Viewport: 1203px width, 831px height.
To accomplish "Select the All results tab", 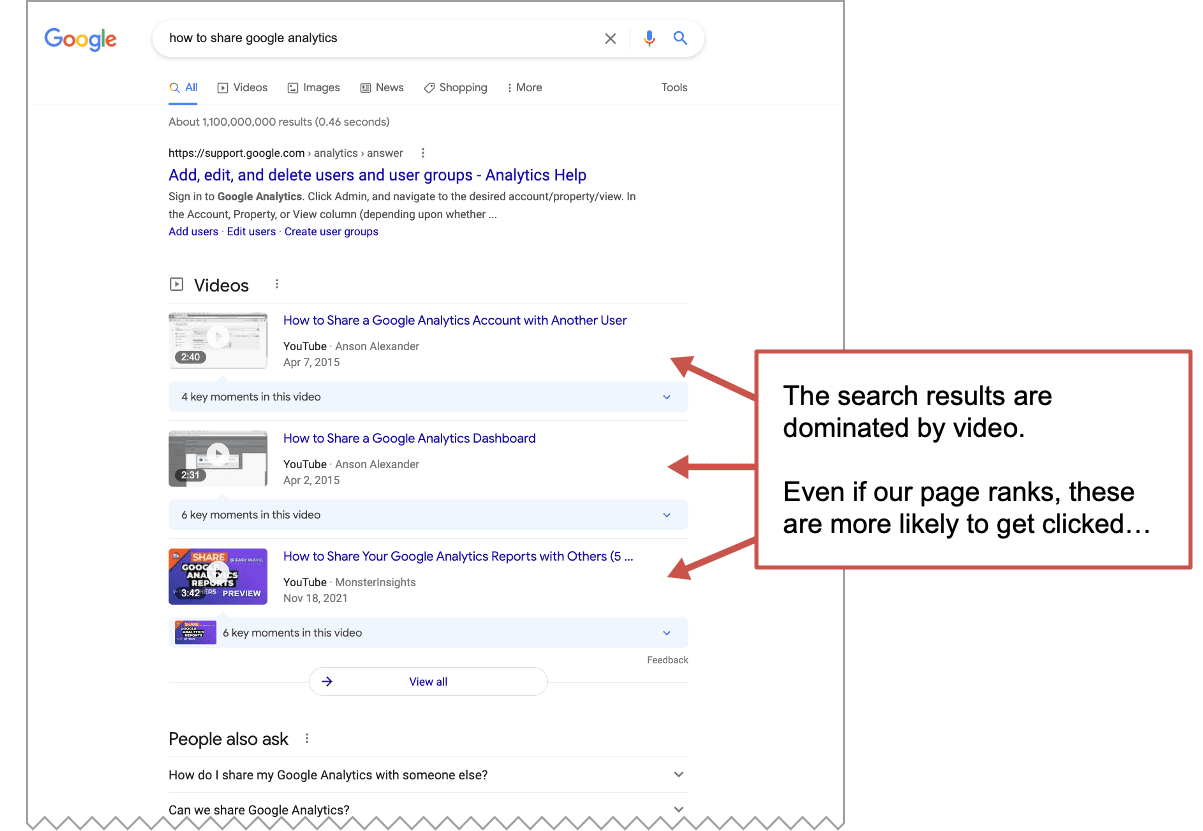I will pos(184,88).
